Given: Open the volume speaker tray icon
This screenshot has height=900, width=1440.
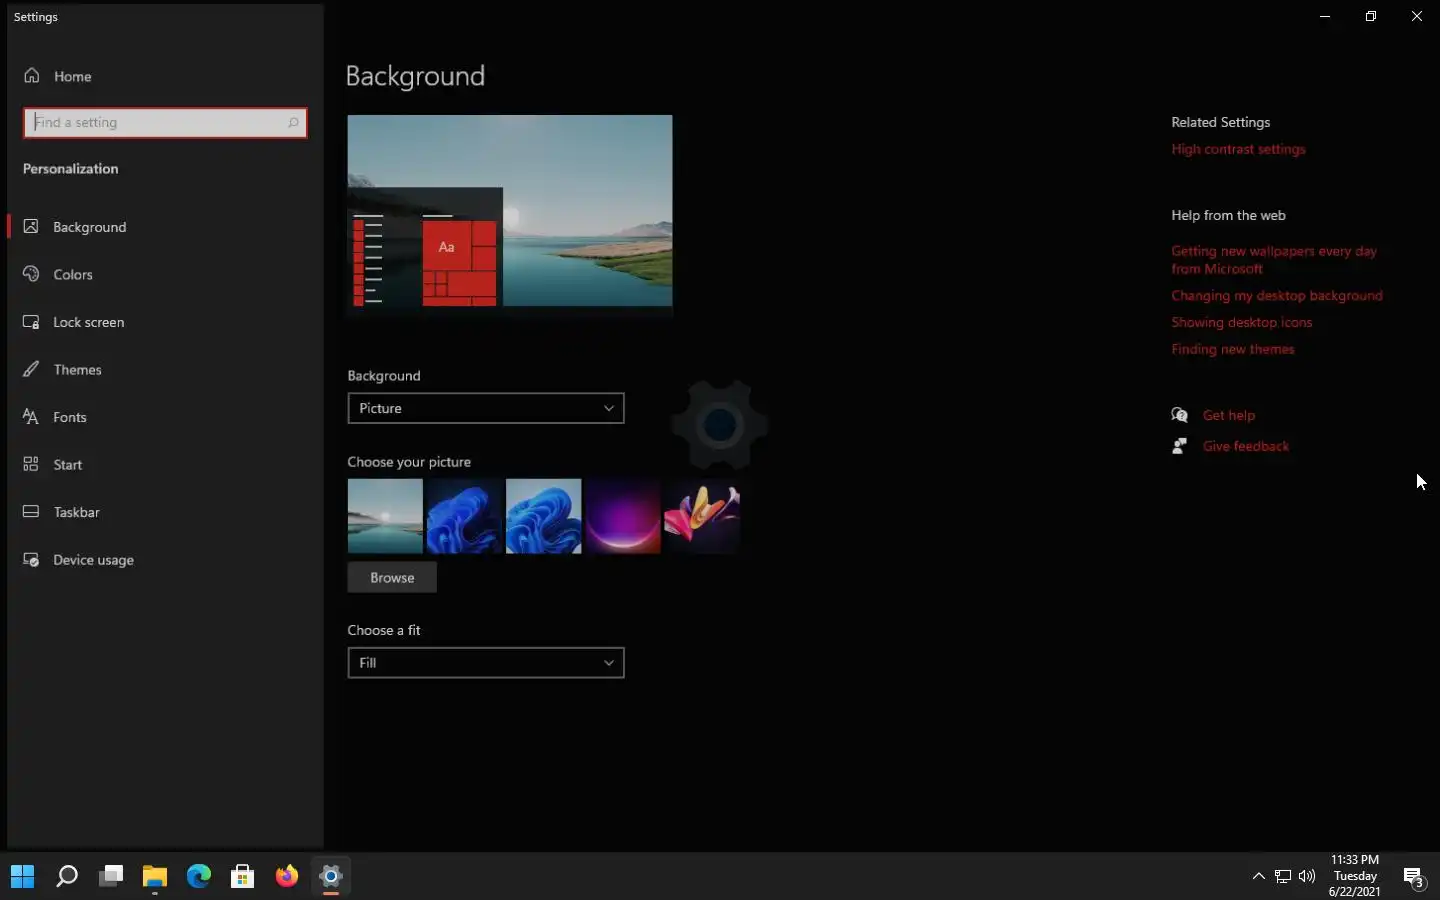Looking at the screenshot, I should (1307, 877).
